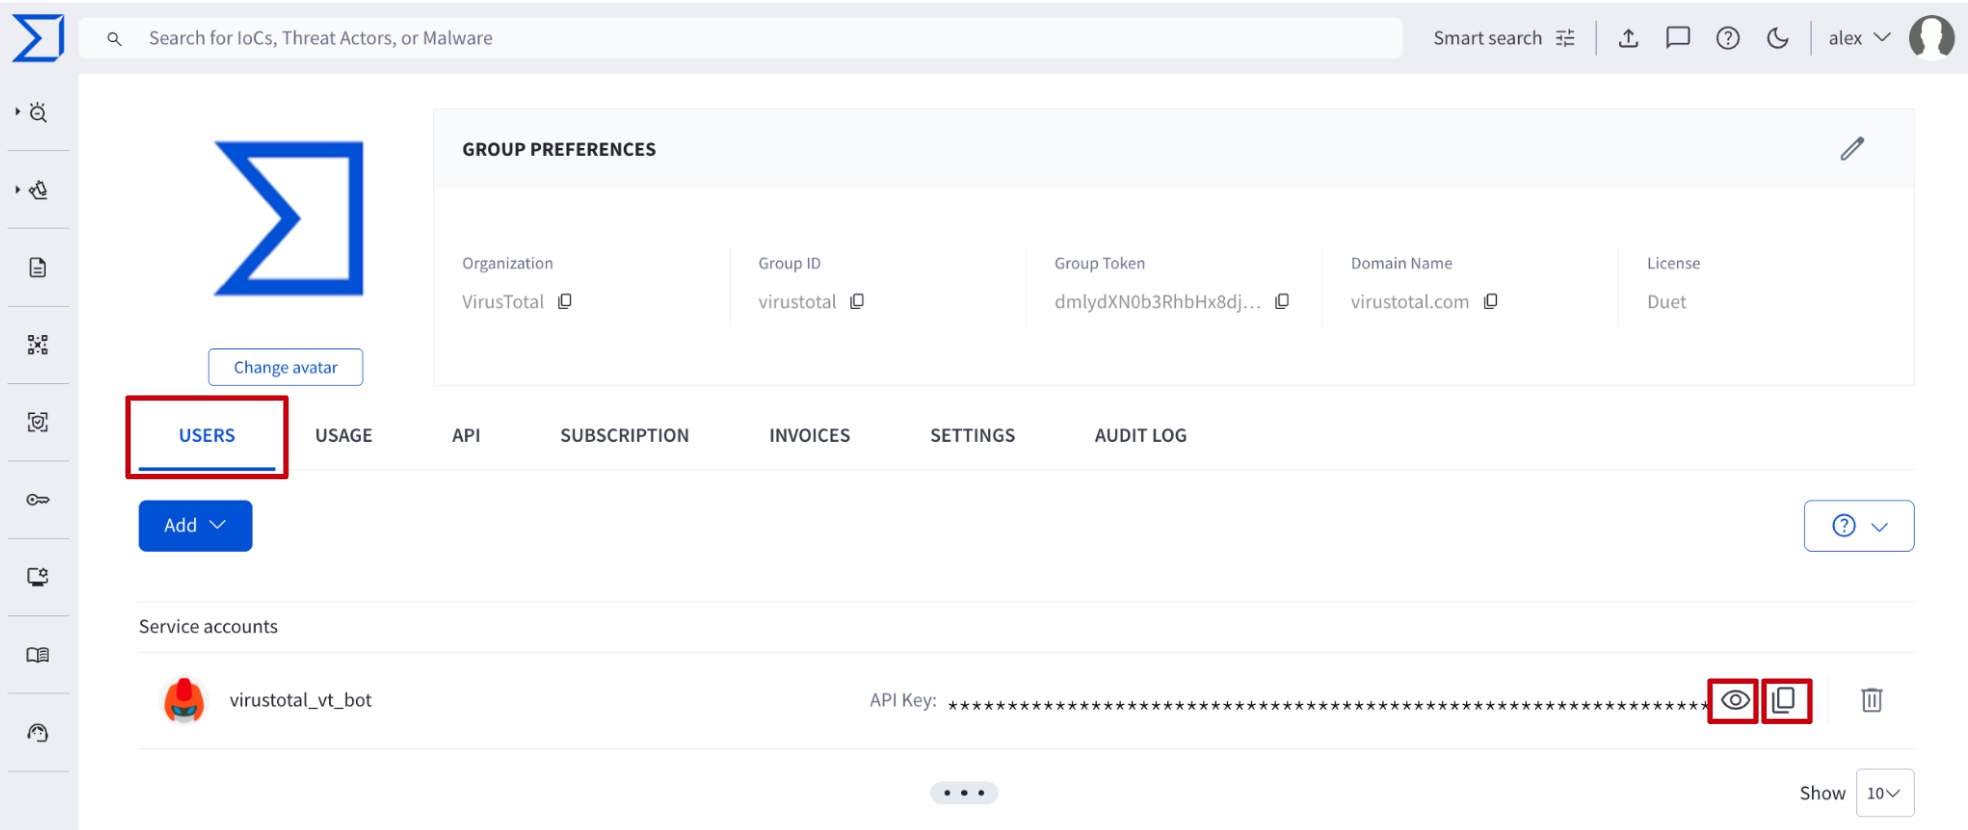Open the open-book documentation sidebar icon
This screenshot has height=830, width=1968.
38,655
